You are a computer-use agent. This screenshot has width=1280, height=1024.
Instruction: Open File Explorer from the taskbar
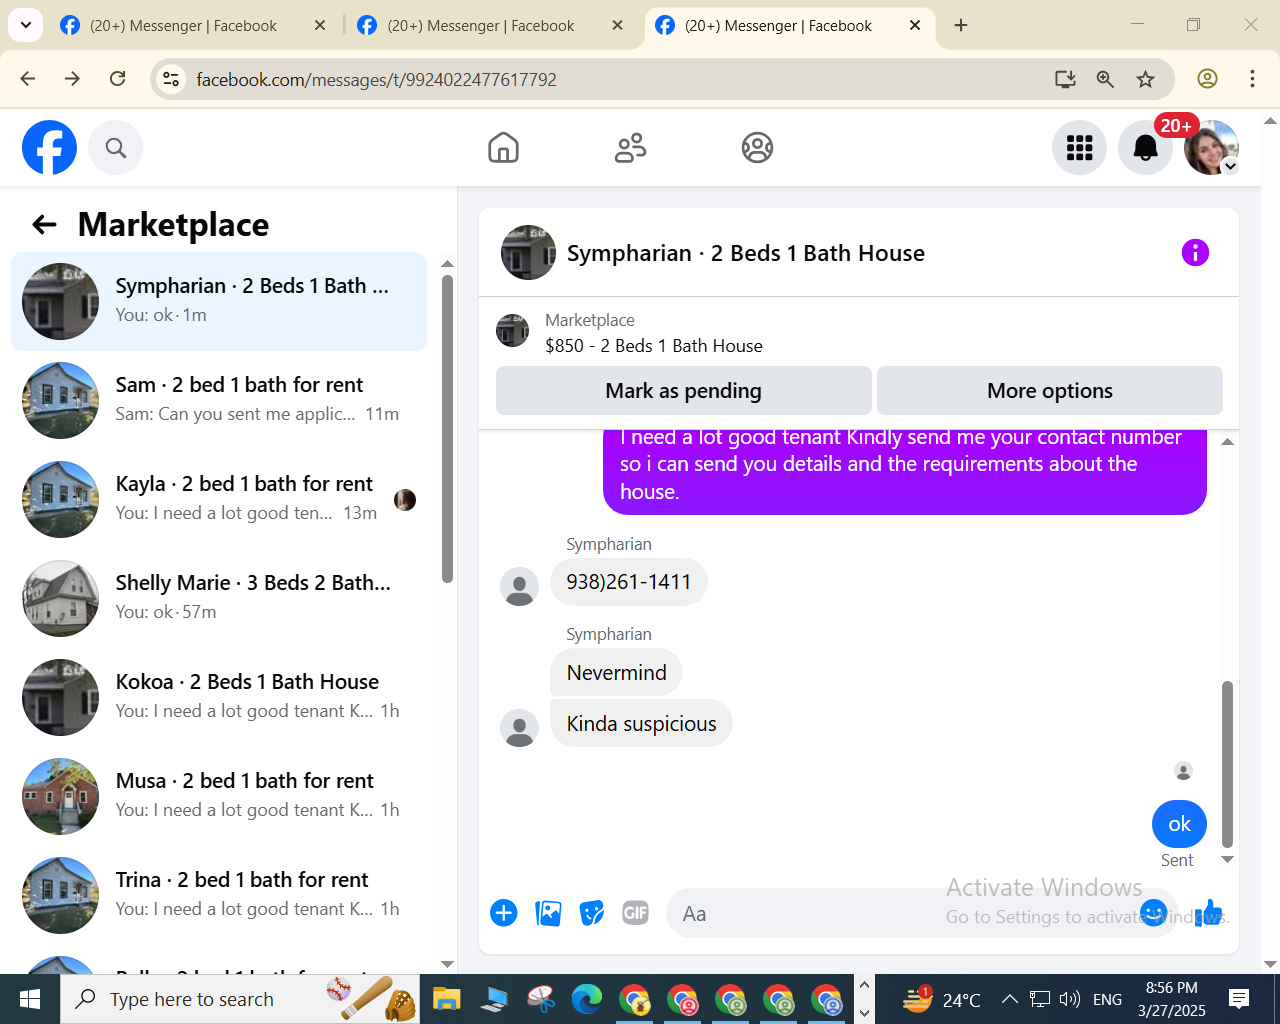pyautogui.click(x=445, y=999)
